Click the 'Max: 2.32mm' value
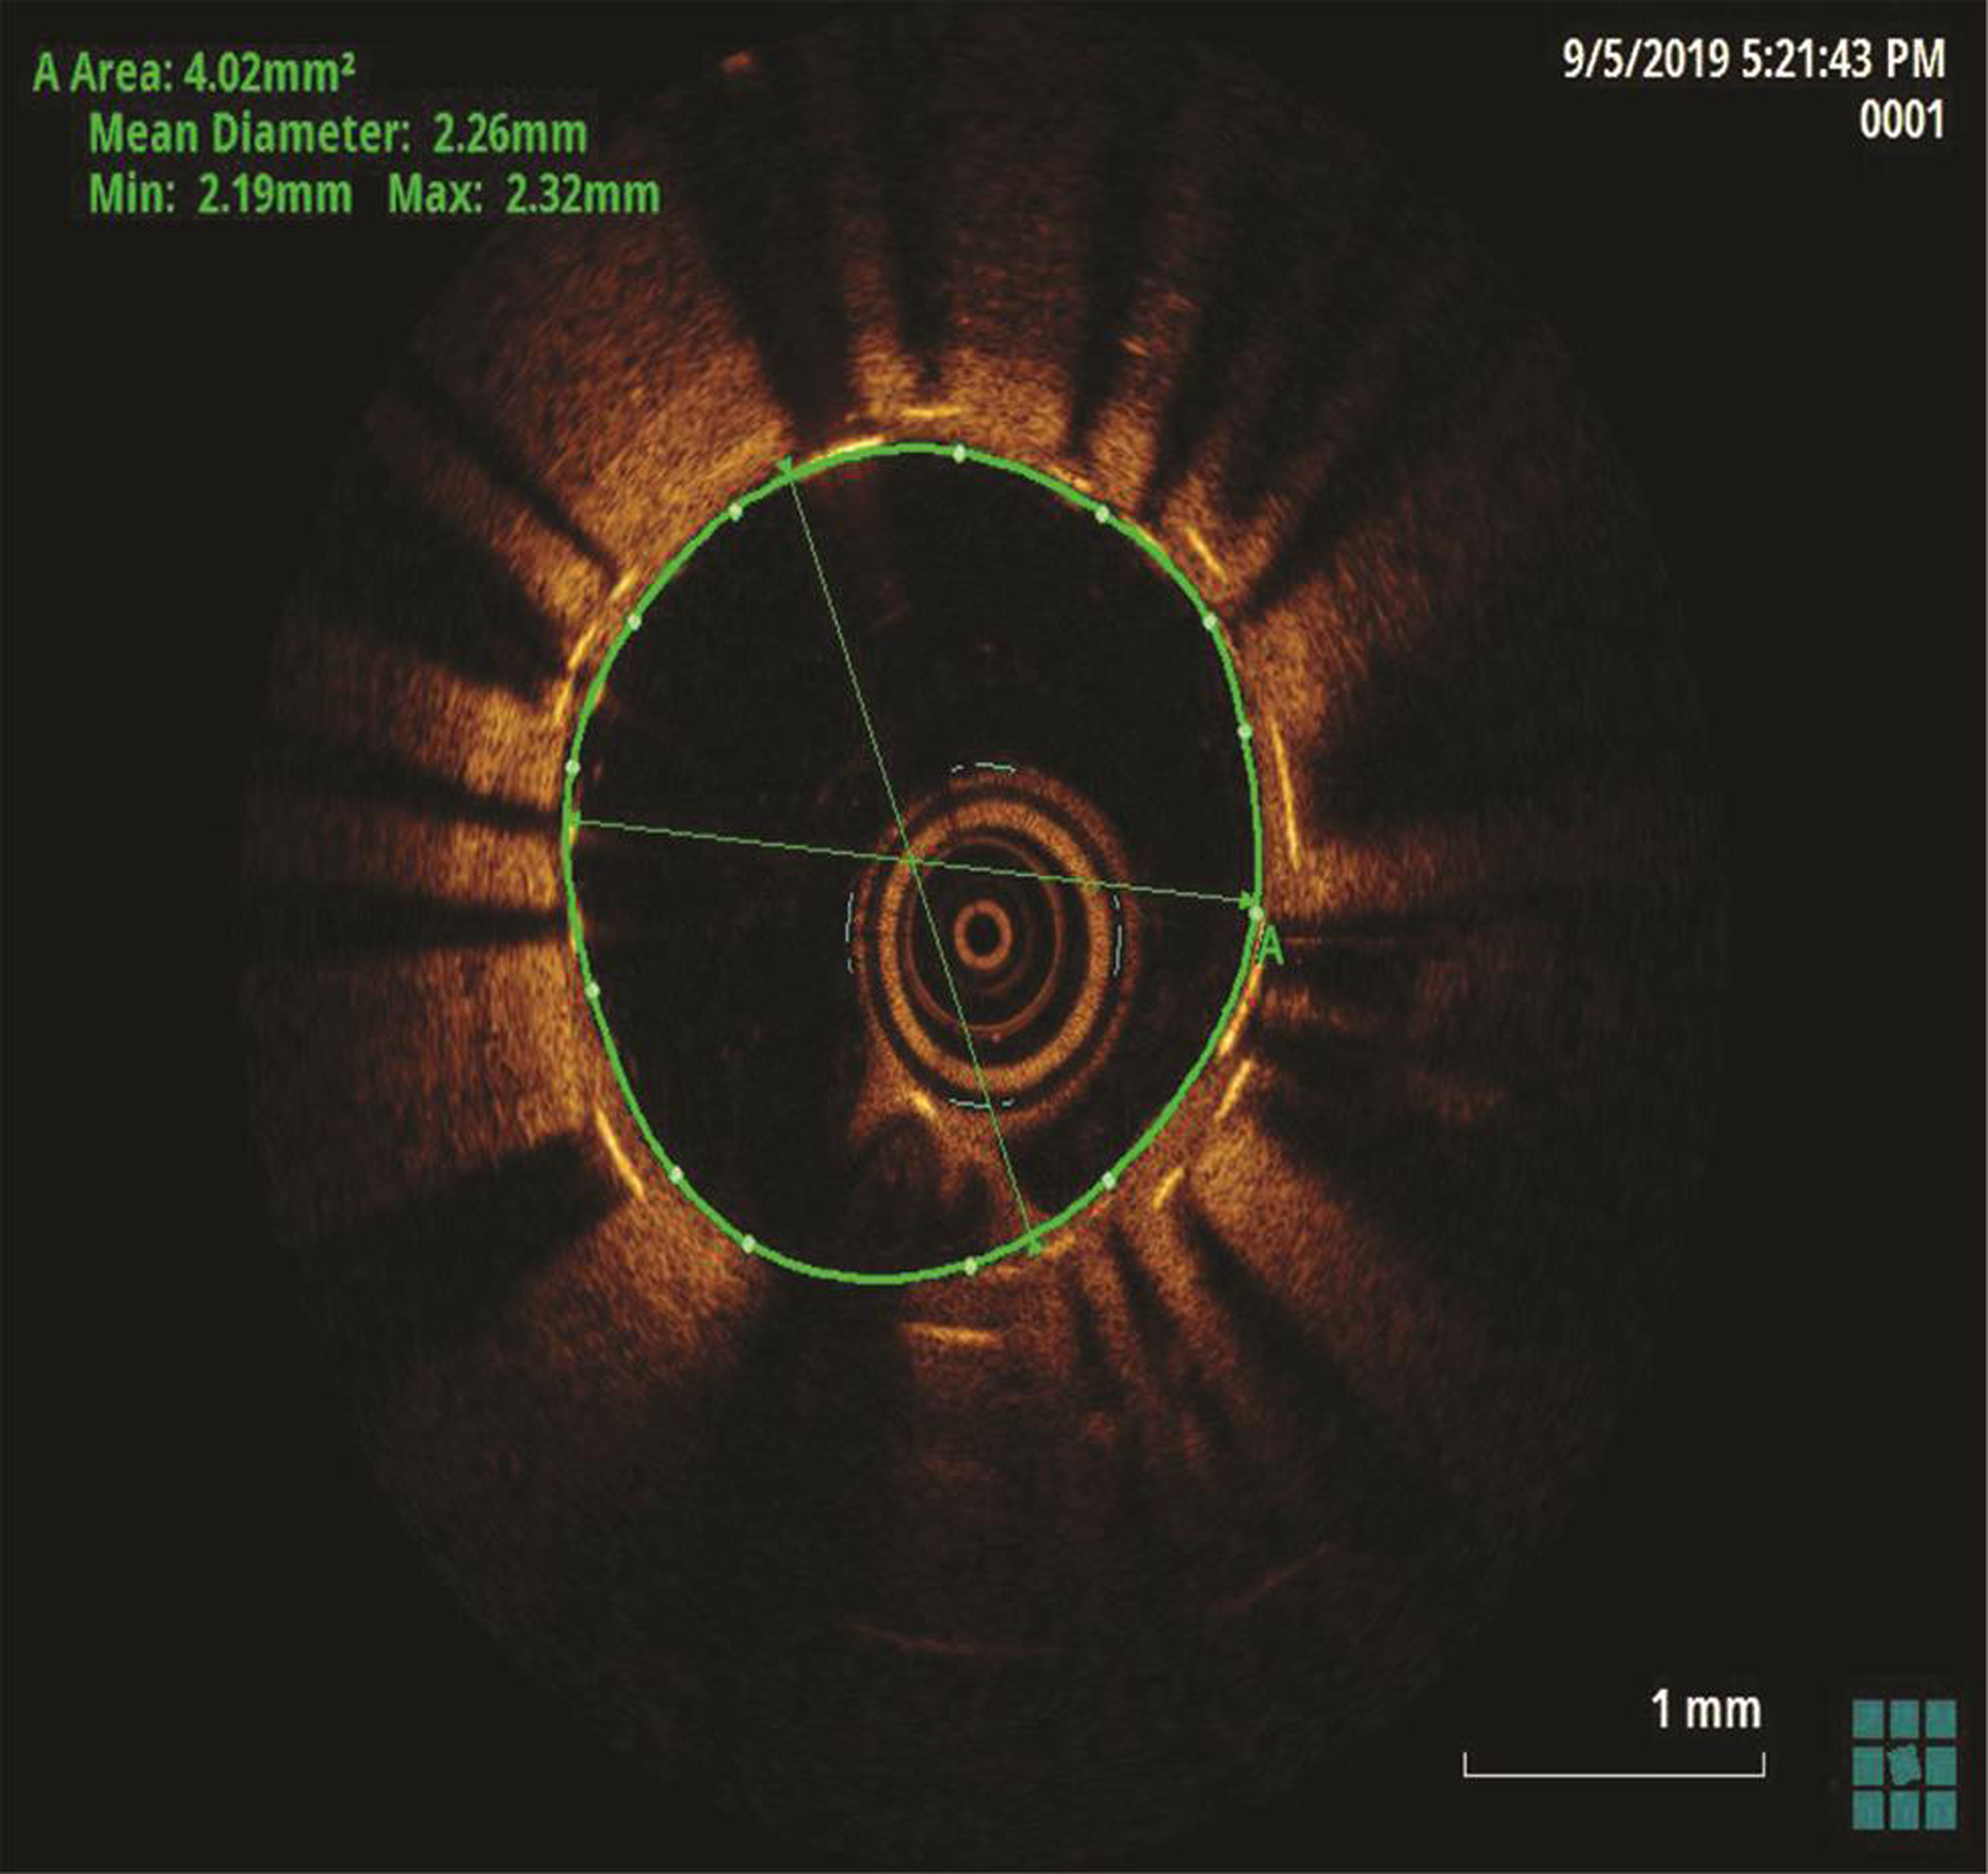This screenshot has height=1874, width=1988. coord(524,194)
